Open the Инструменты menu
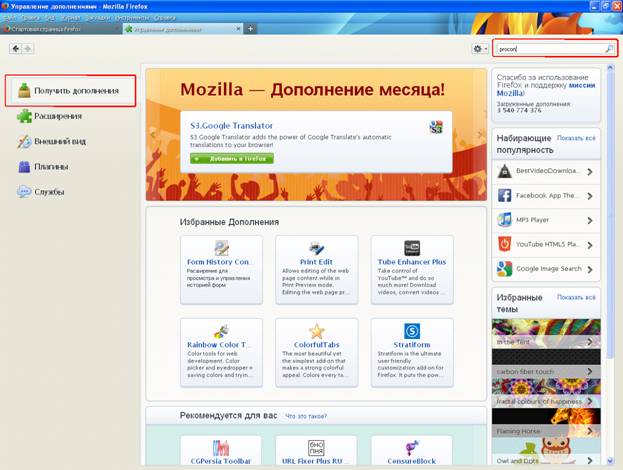The height and width of the screenshot is (470, 623). 132,17
